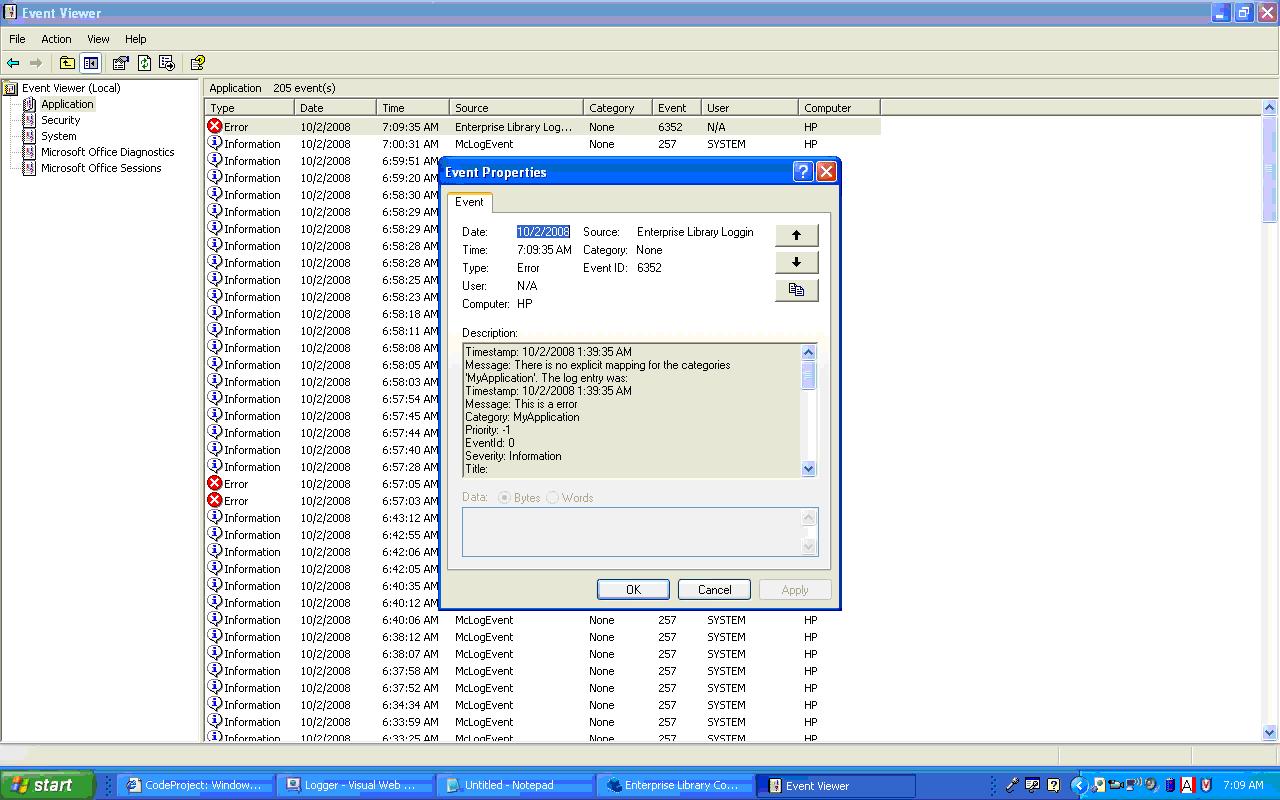Click the camera icon in the system tray
This screenshot has width=1280, height=800.
point(1116,785)
